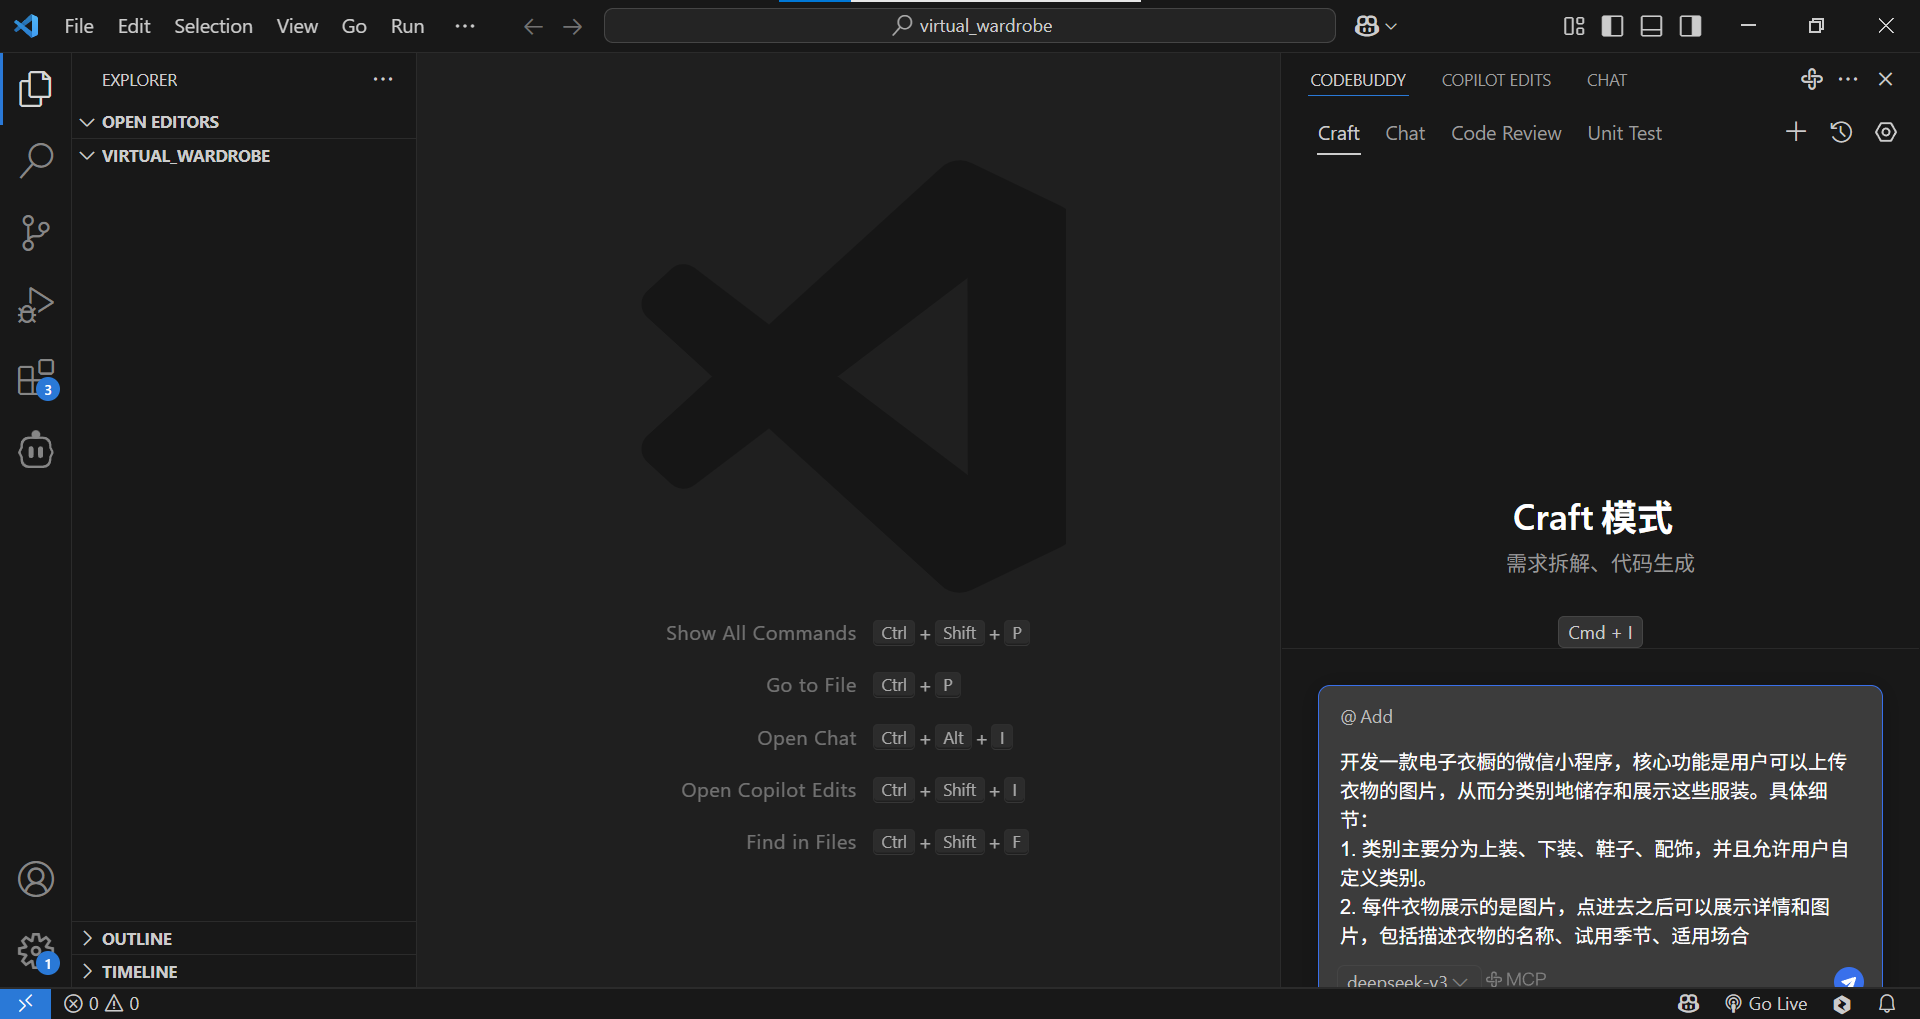The image size is (1920, 1019).
Task: Open CodeBuddy settings via gear icon
Action: point(1886,131)
